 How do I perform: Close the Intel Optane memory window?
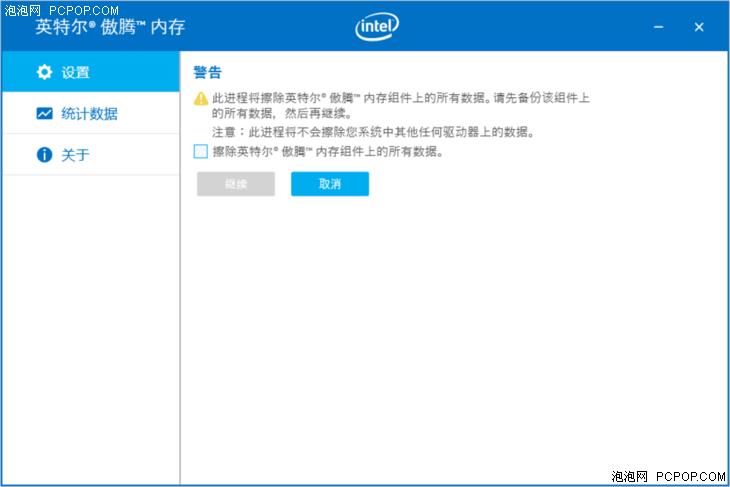pyautogui.click(x=699, y=27)
